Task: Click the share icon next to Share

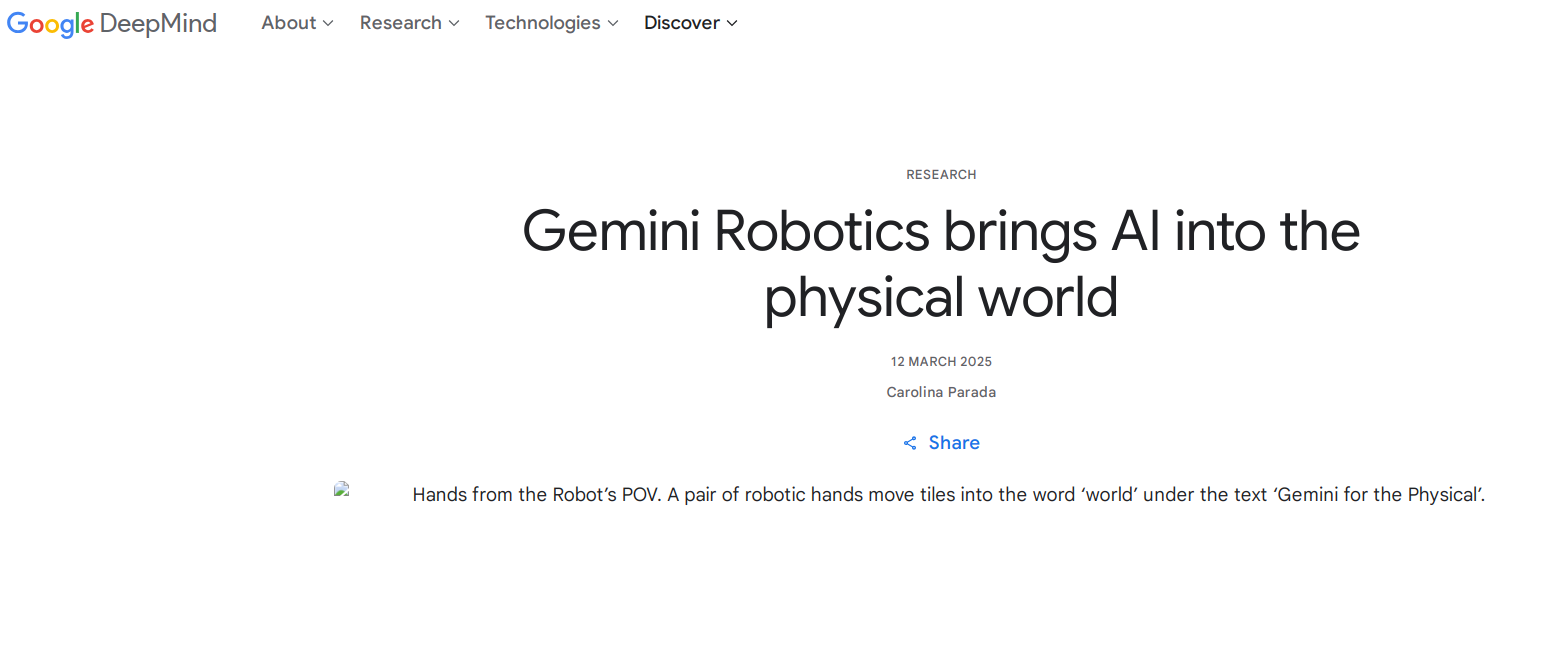Action: 910,443
